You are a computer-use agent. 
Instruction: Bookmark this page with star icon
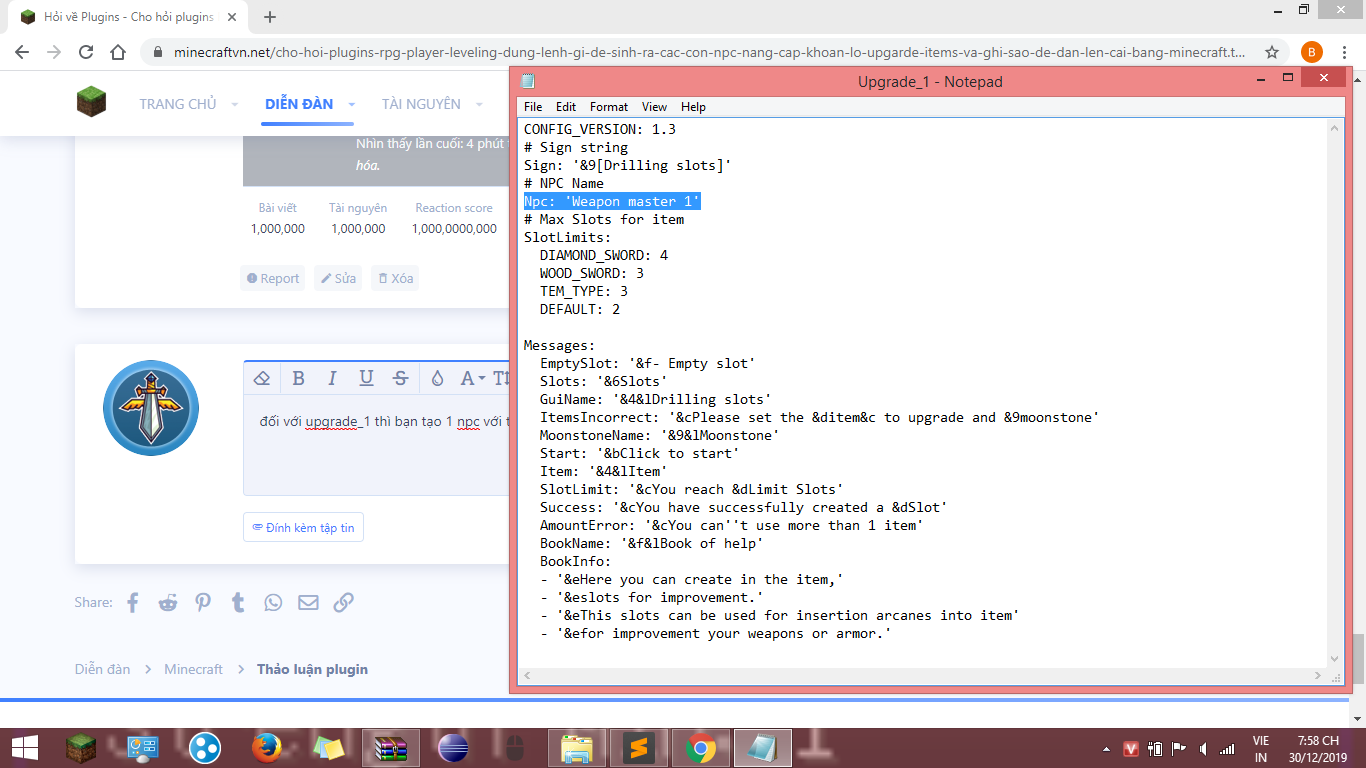1272,52
